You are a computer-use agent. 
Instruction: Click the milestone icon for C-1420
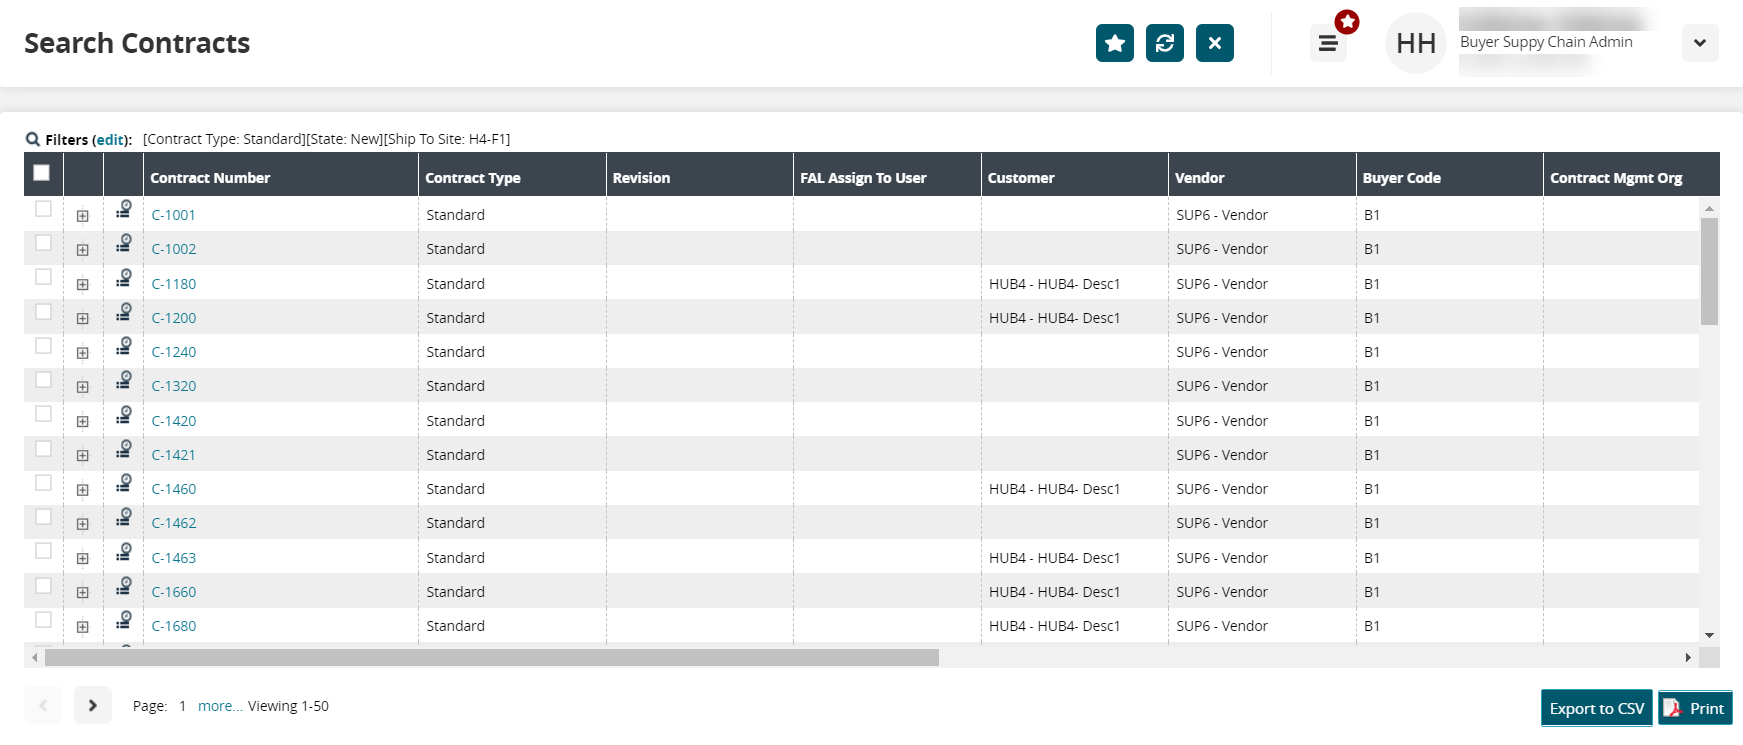[x=124, y=415]
